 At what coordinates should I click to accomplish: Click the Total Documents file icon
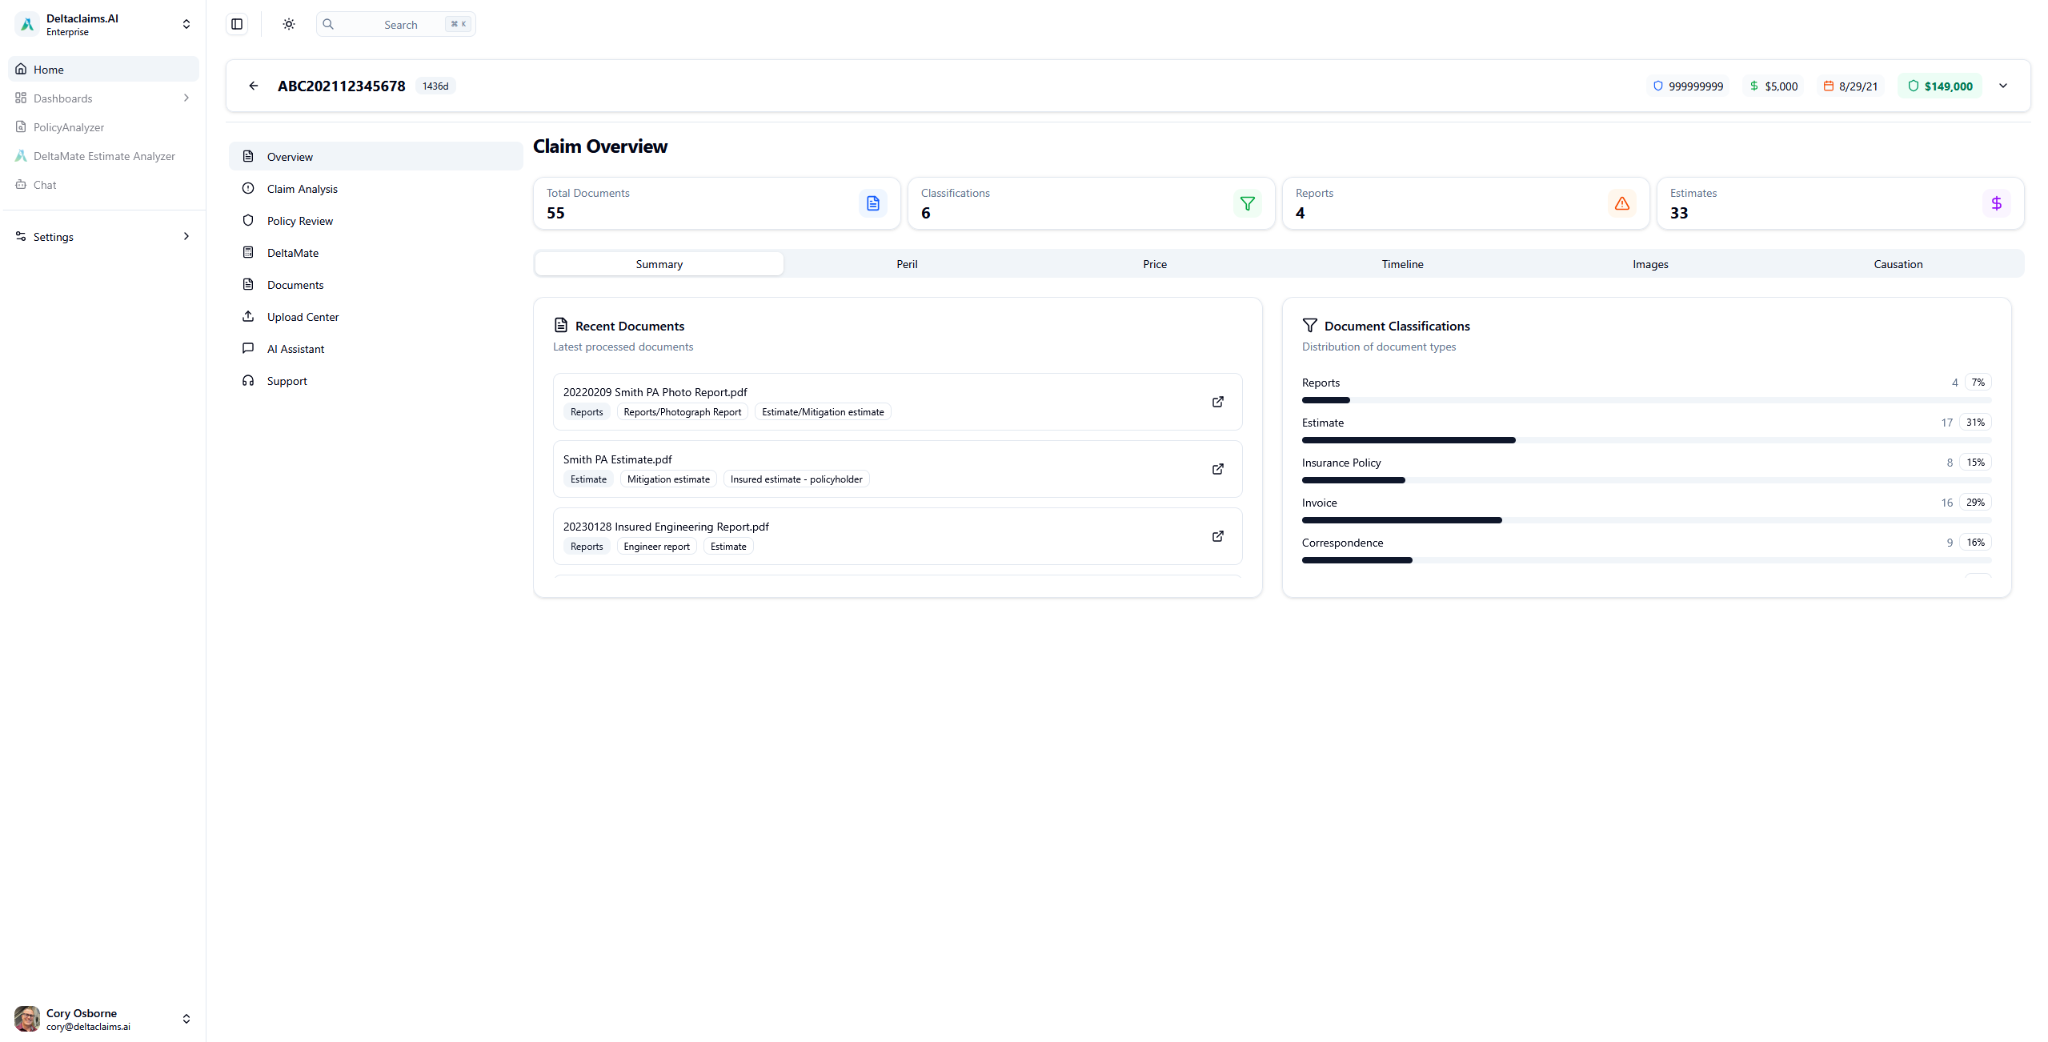(872, 204)
